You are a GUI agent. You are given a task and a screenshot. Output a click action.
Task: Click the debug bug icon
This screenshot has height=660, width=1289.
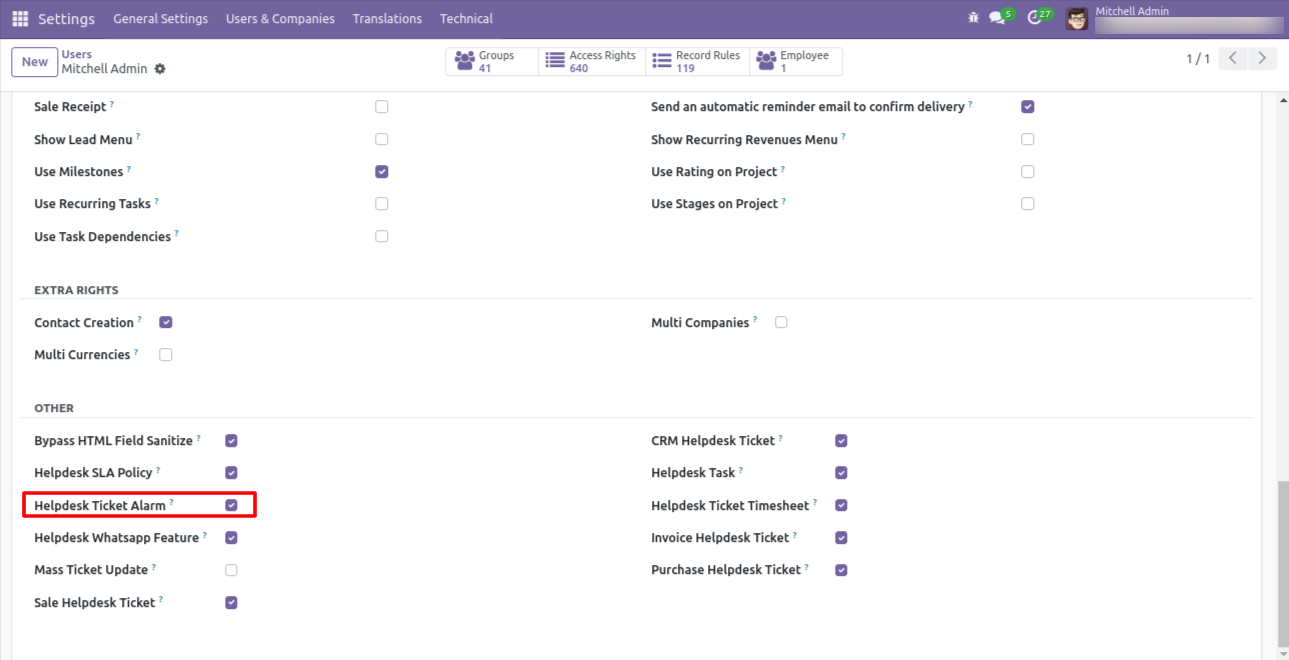click(973, 18)
